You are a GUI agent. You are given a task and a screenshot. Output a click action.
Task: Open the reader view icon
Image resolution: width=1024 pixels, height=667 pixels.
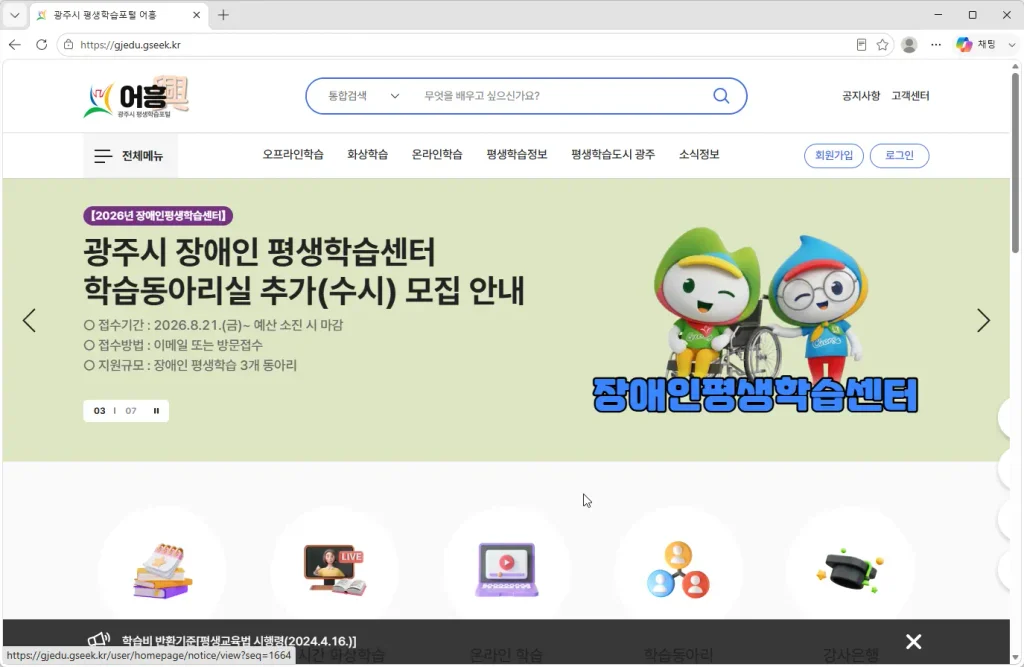pyautogui.click(x=861, y=44)
